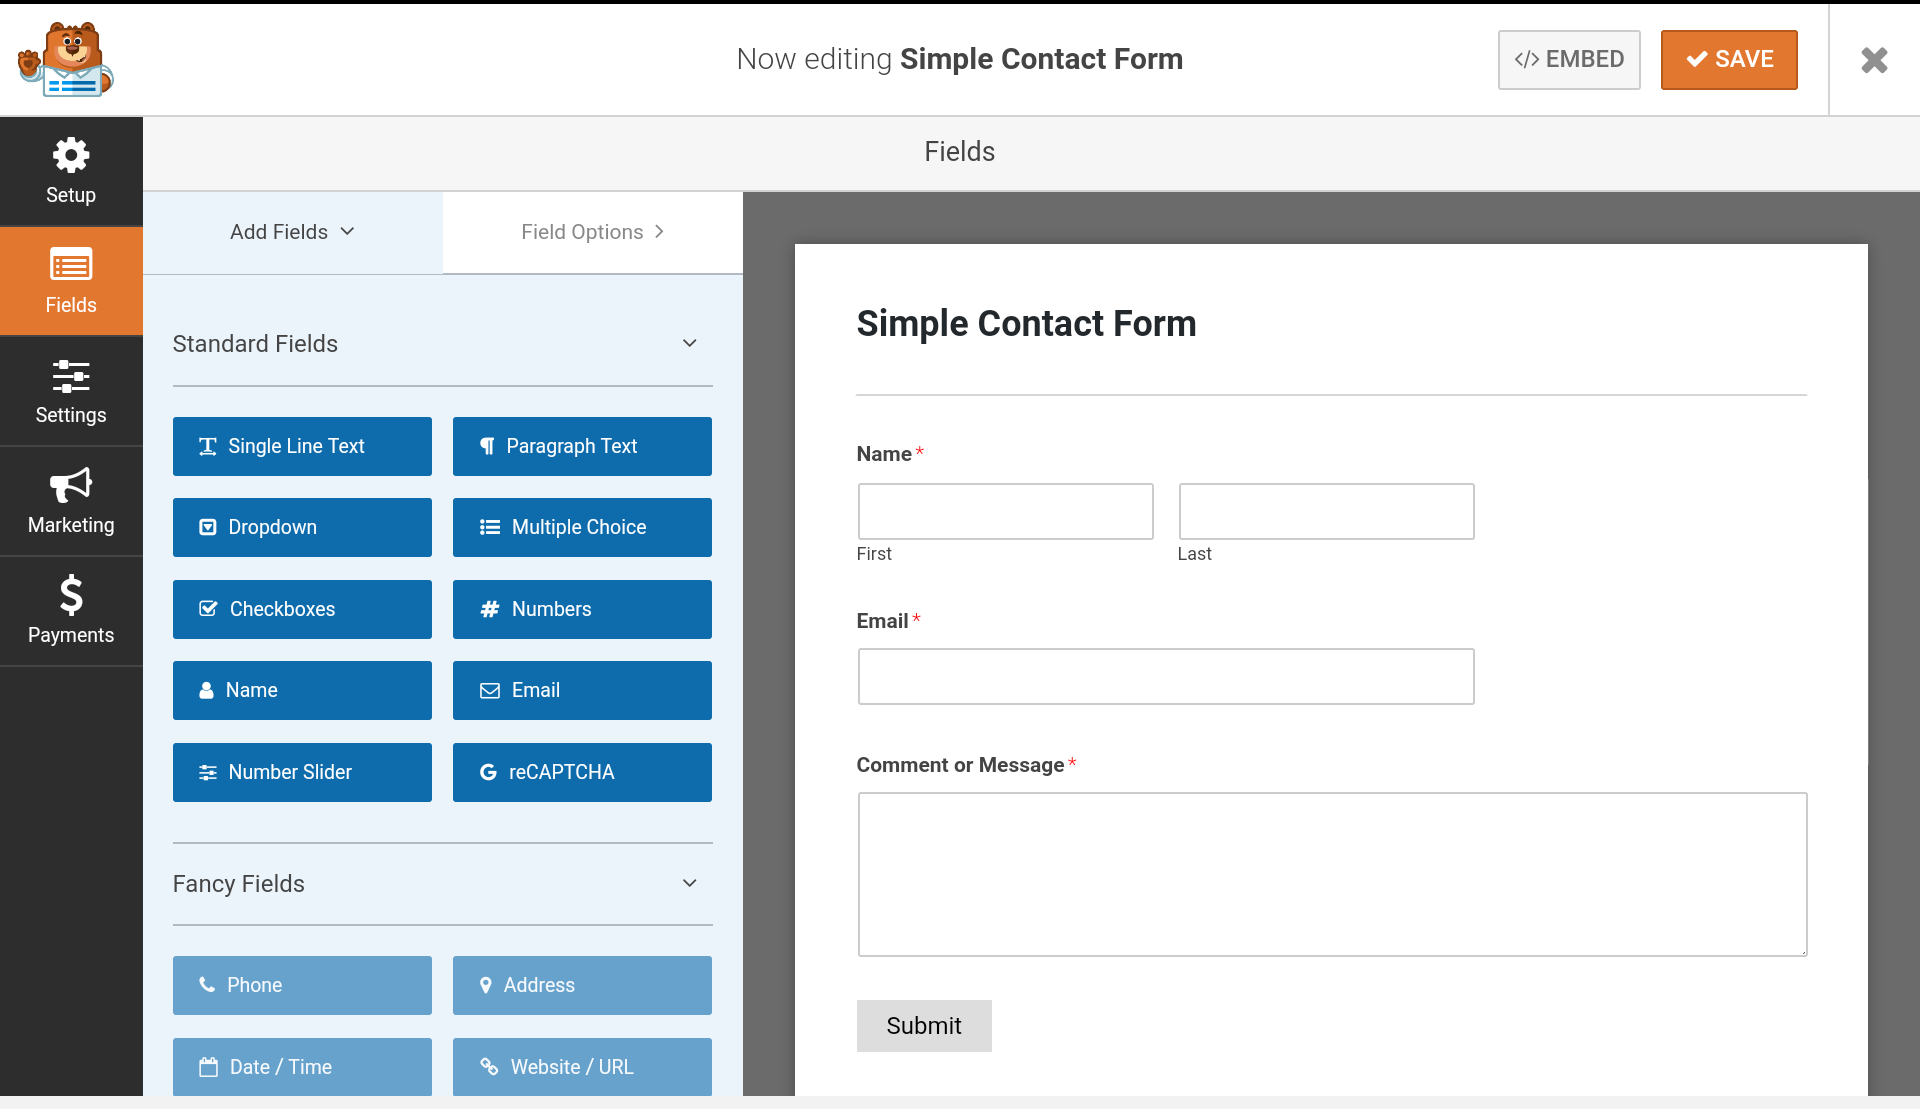Click the Setup icon in sidebar
The height and width of the screenshot is (1109, 1920).
(71, 172)
